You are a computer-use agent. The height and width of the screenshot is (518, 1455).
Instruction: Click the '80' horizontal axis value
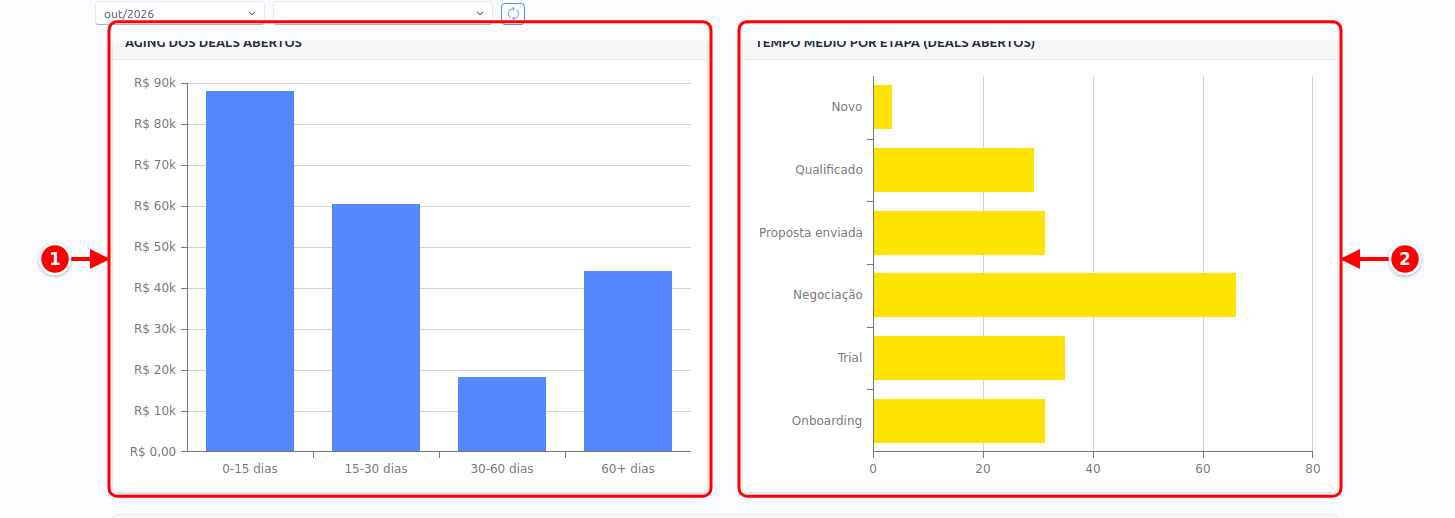(x=1313, y=468)
